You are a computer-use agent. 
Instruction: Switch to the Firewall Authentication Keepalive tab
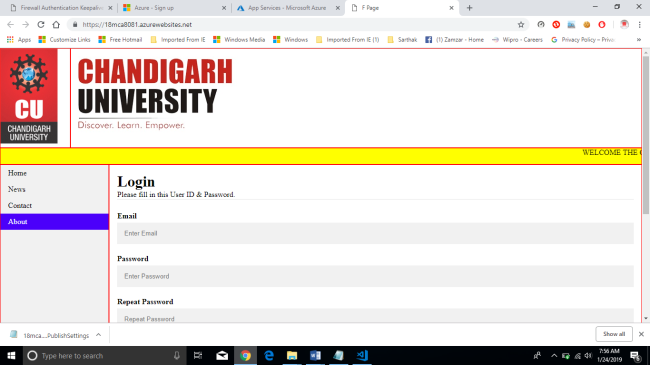tap(61, 8)
